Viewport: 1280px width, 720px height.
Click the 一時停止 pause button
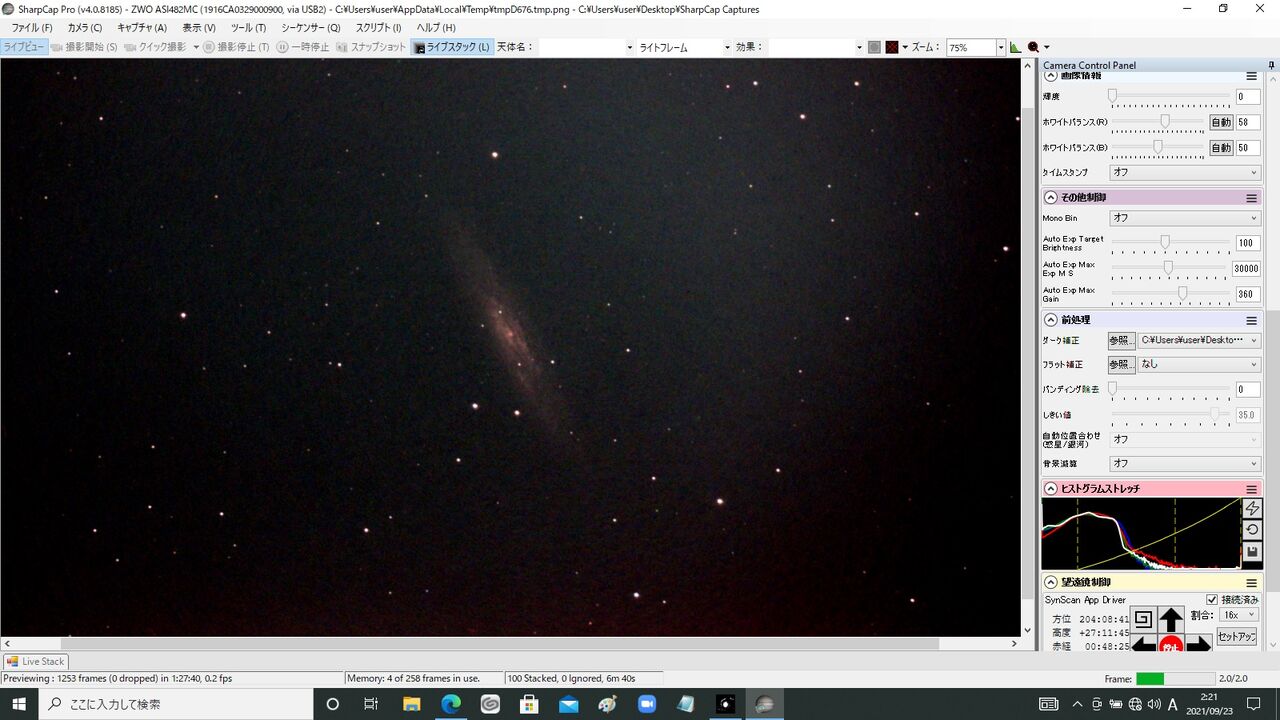tap(303, 47)
